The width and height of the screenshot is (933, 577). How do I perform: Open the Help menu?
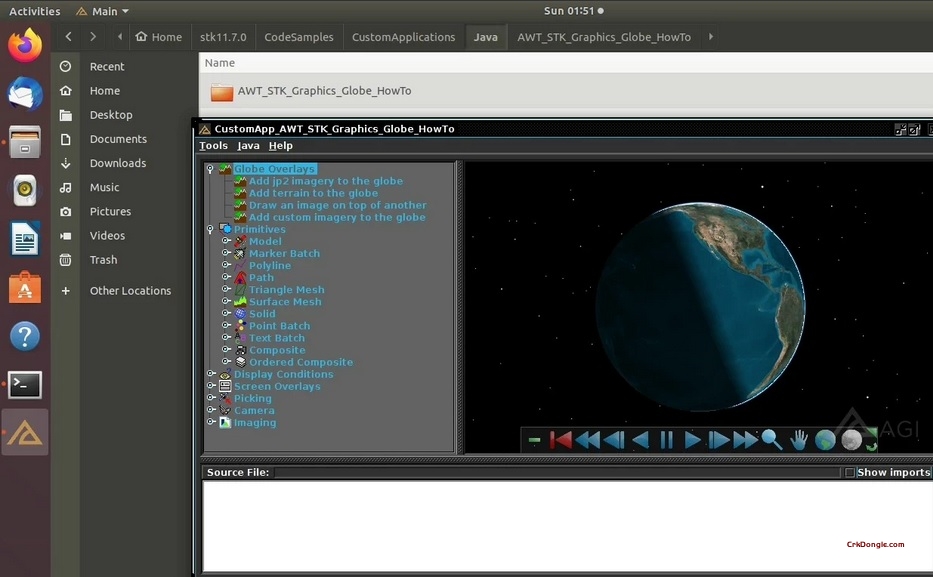(x=281, y=145)
